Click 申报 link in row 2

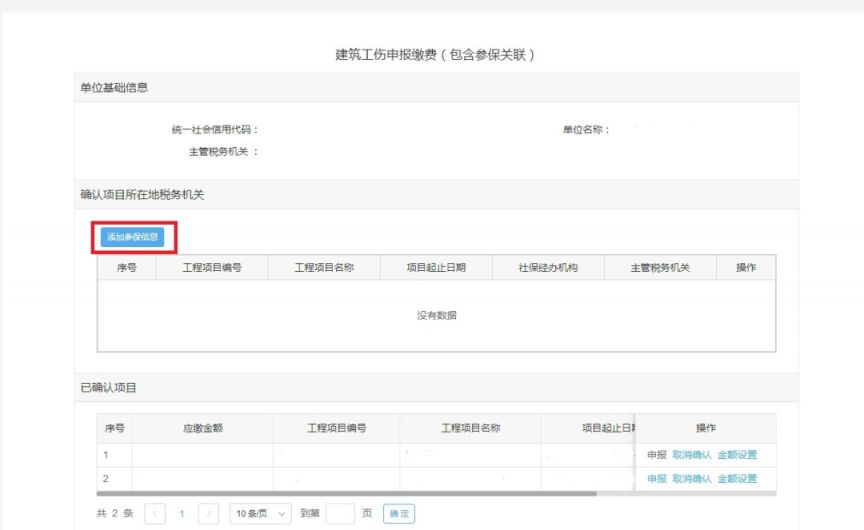[656, 479]
